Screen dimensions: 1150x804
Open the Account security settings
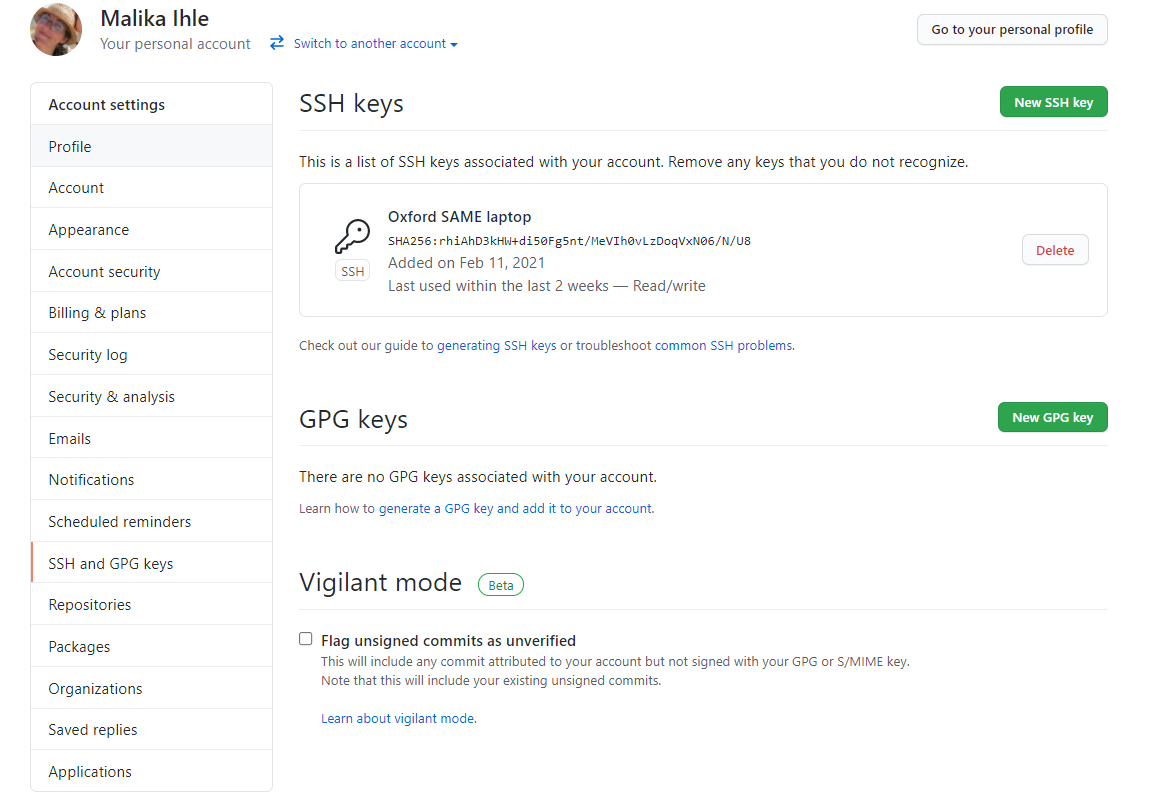[x=104, y=270]
